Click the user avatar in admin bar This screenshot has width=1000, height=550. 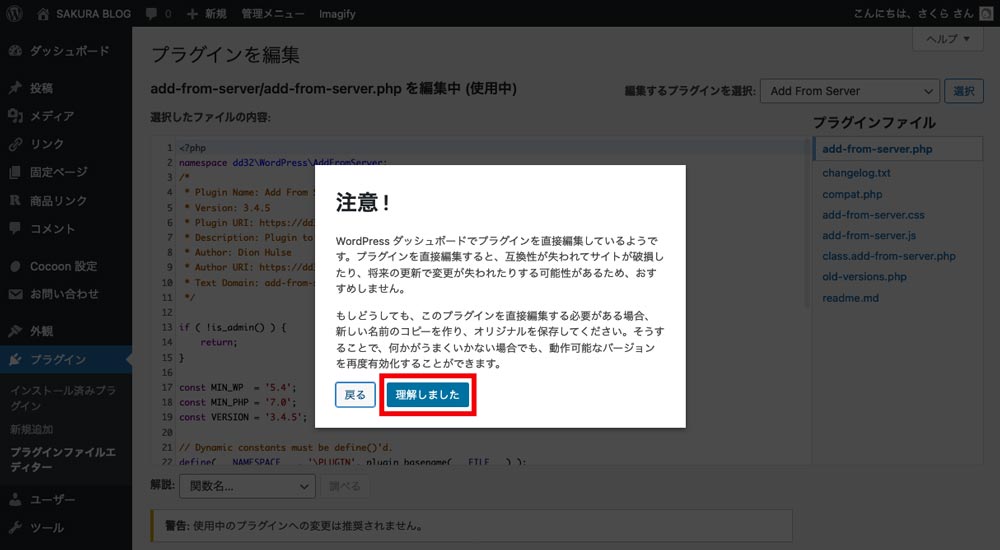point(986,14)
